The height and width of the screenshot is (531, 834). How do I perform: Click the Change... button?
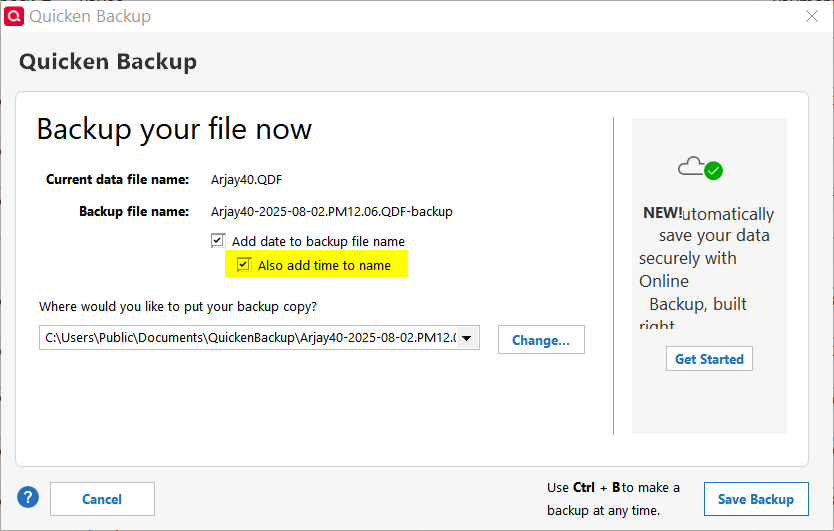[x=541, y=339]
